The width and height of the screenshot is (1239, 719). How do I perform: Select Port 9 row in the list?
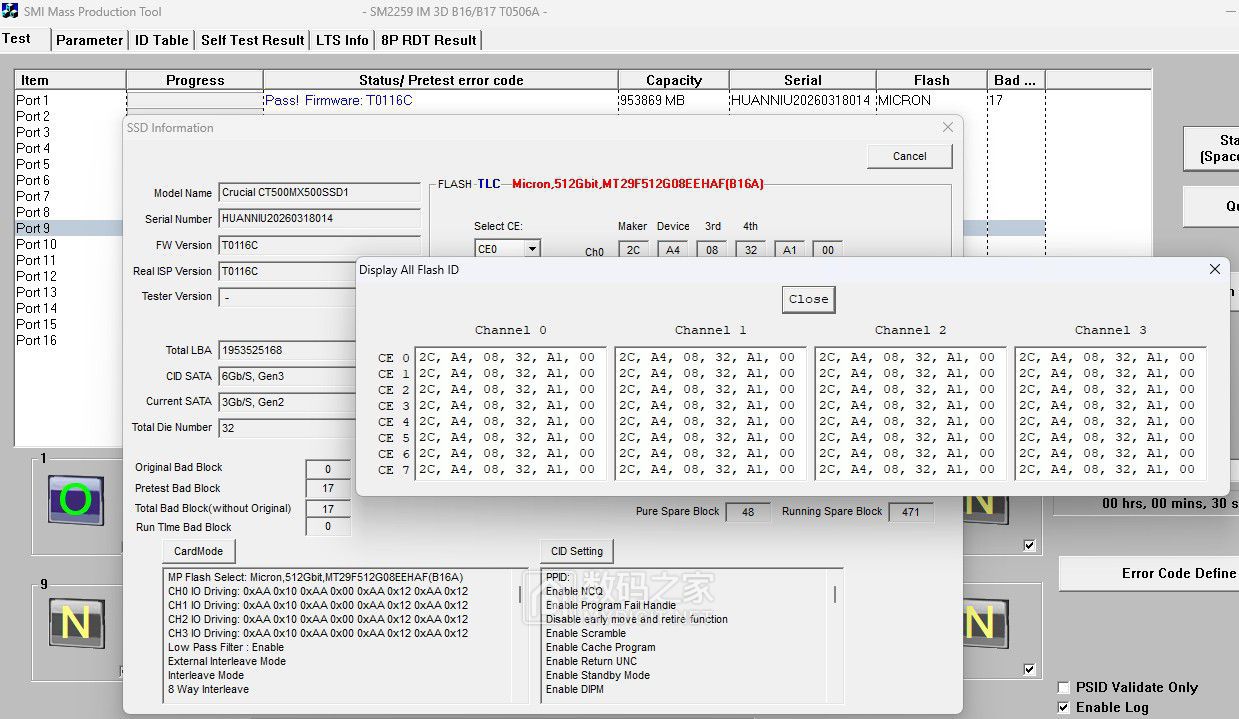[530, 228]
